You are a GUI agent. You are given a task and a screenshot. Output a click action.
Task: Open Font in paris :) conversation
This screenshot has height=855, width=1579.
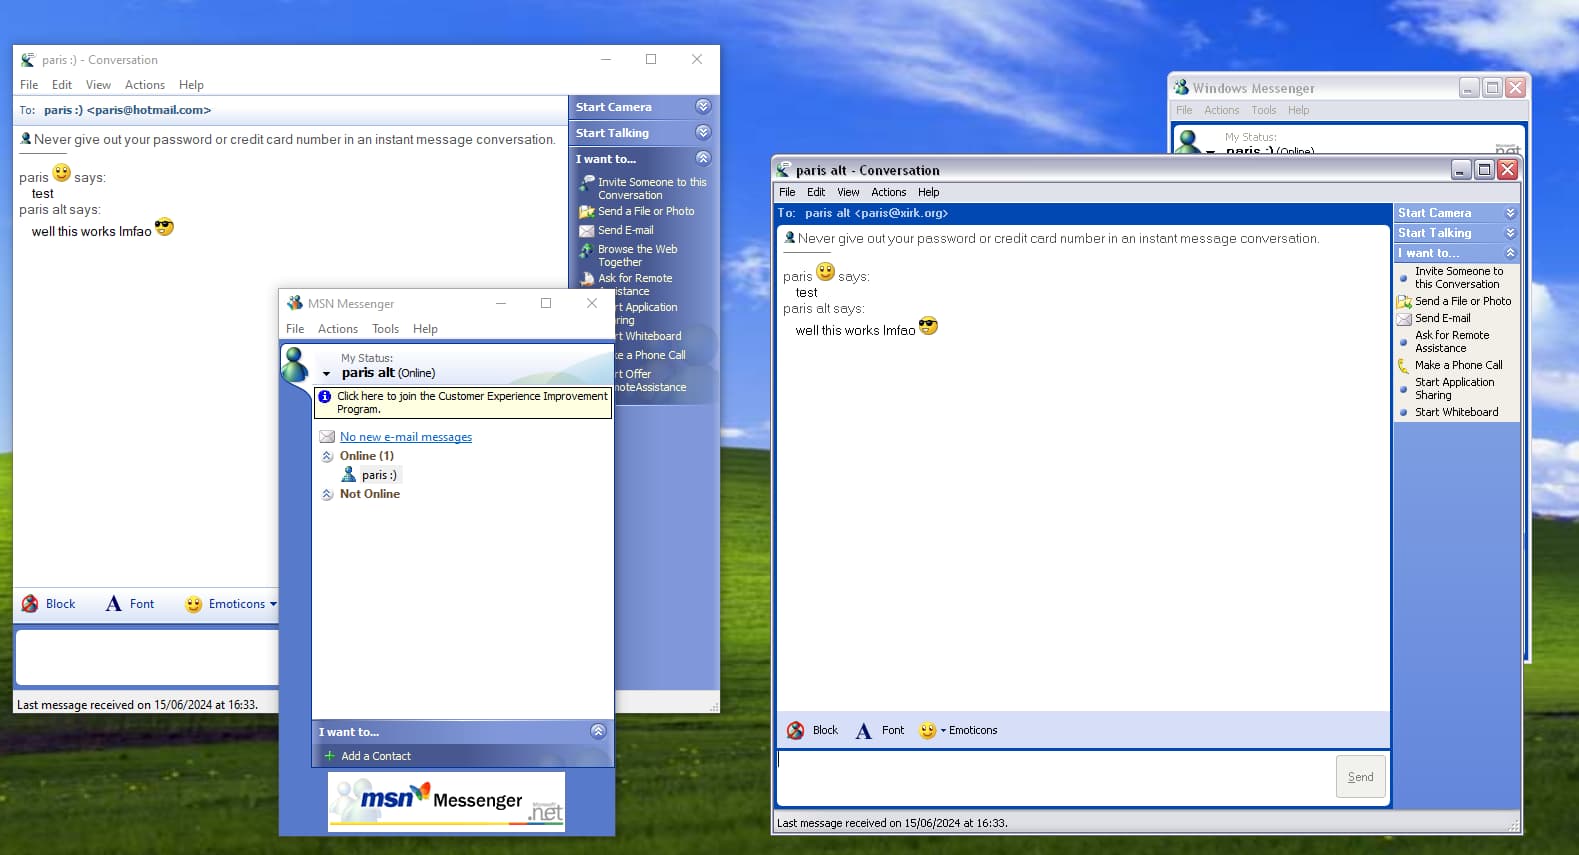130,604
